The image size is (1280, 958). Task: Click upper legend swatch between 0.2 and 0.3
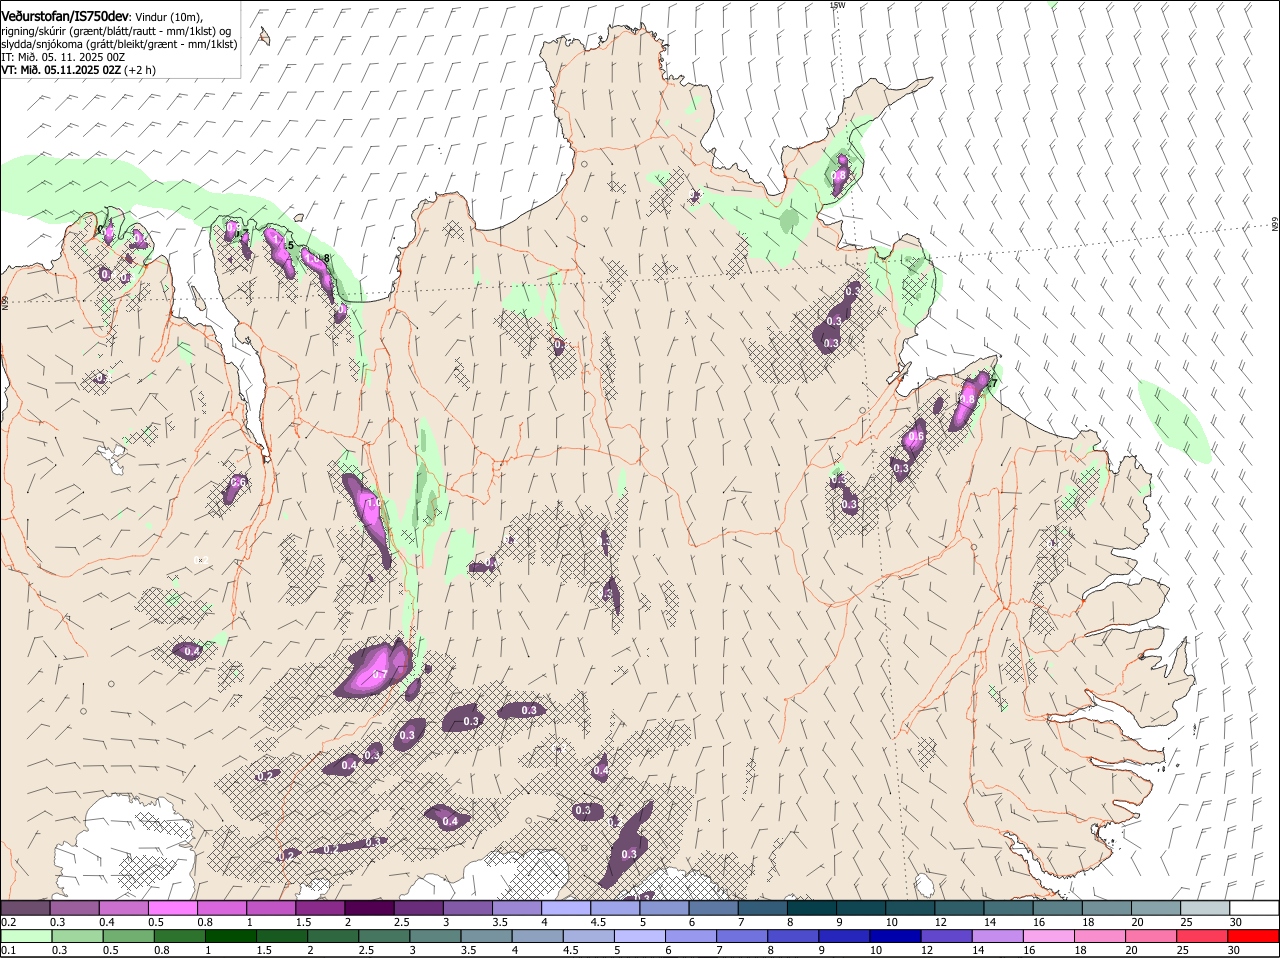coord(25,908)
